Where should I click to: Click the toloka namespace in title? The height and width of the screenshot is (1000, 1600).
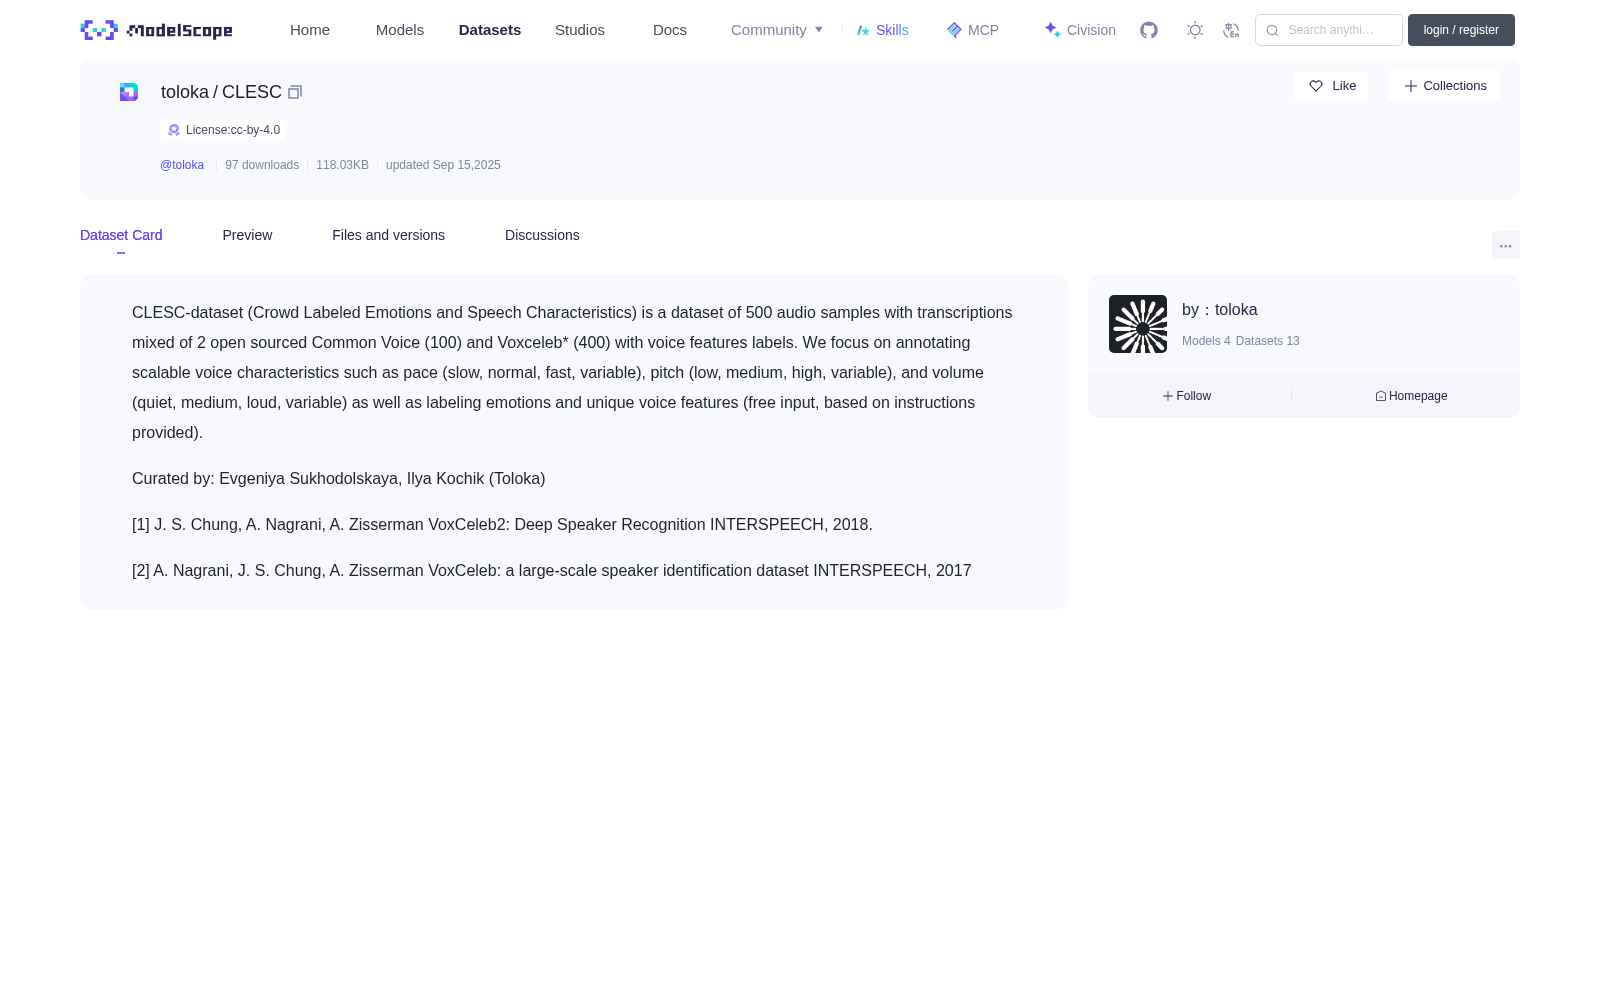[185, 92]
